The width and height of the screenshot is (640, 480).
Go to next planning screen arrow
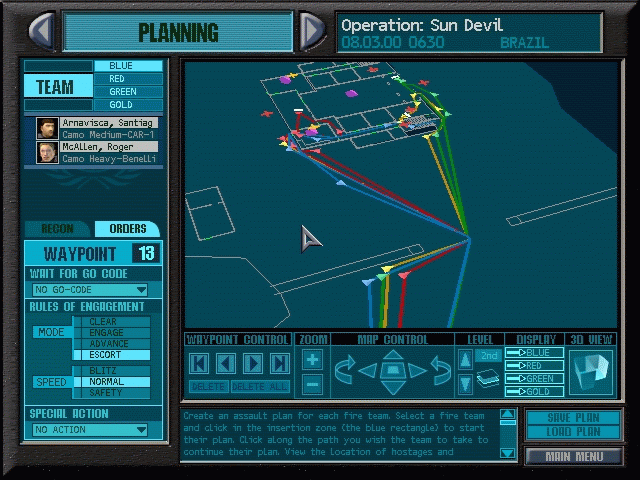coord(312,30)
